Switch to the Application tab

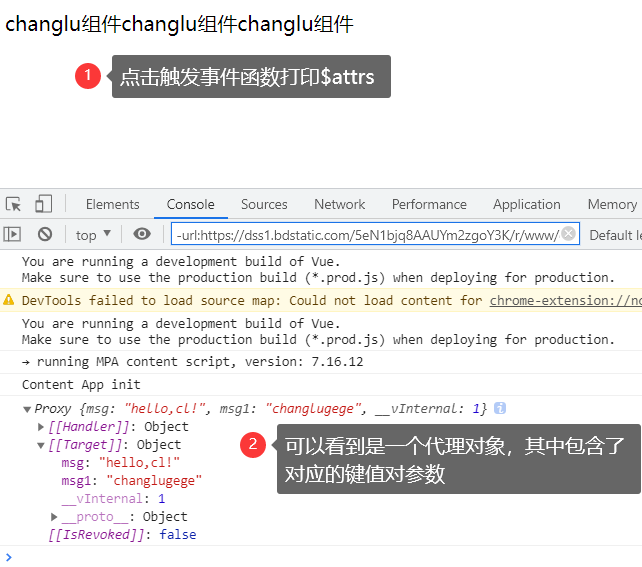click(527, 204)
